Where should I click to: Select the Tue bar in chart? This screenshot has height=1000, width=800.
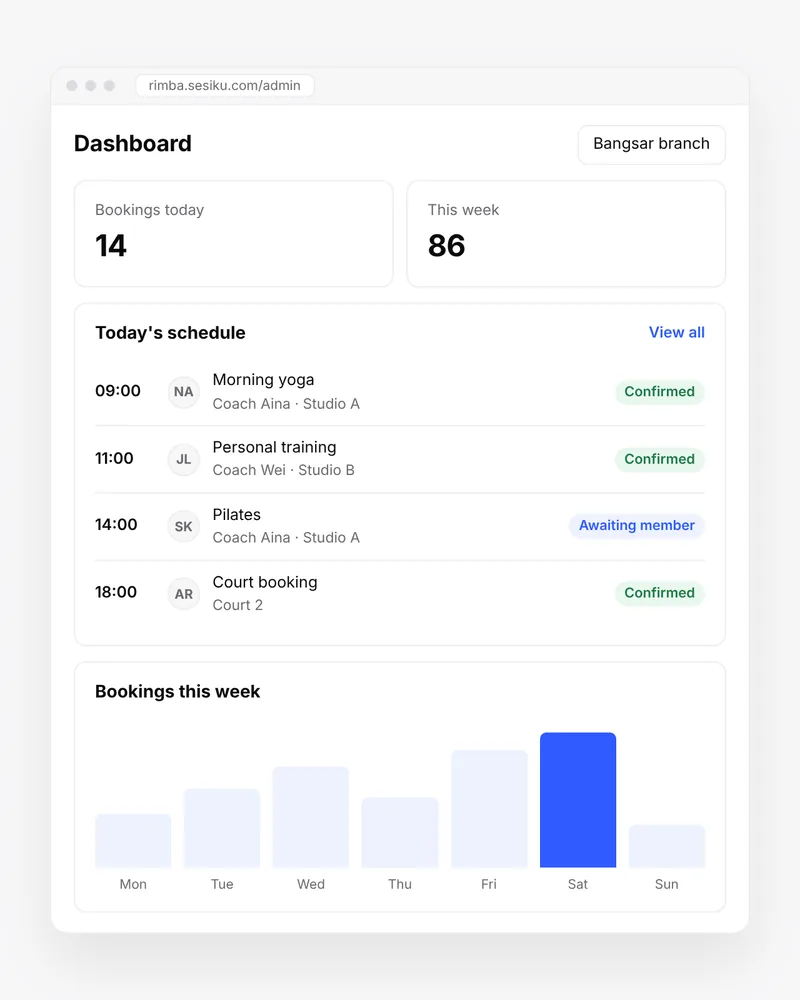tap(222, 828)
